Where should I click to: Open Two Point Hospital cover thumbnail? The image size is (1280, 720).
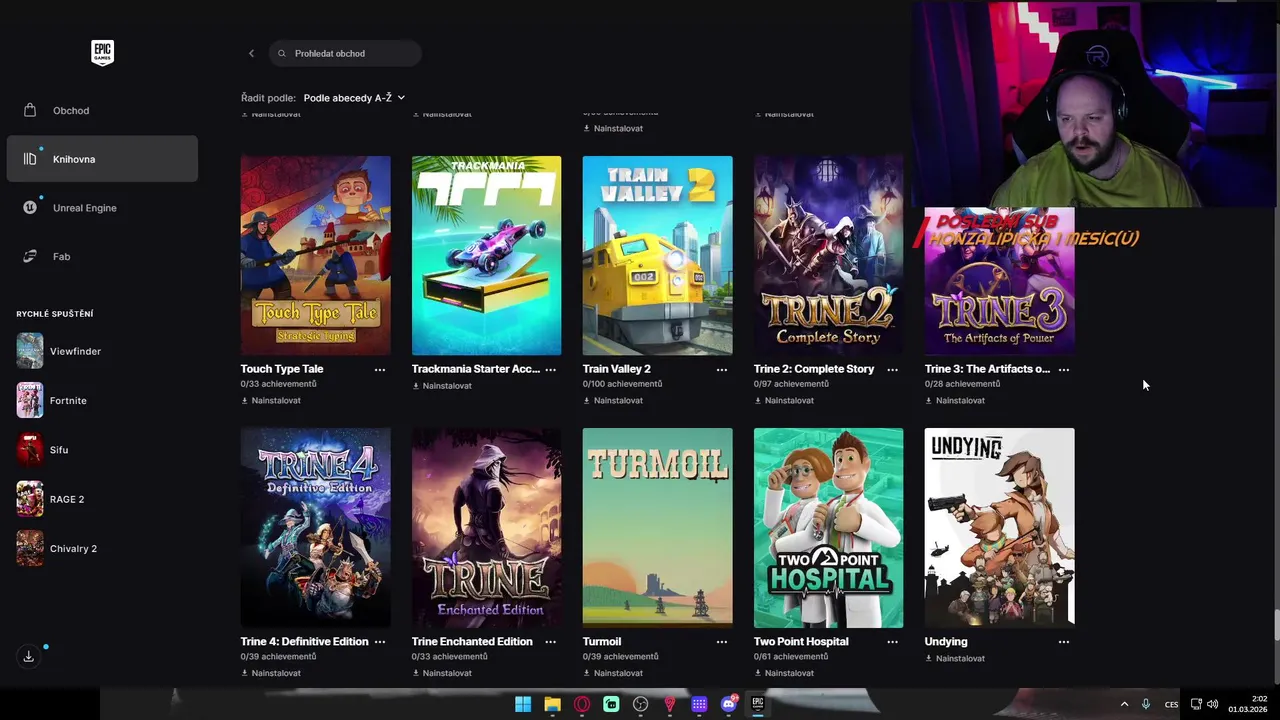pos(829,528)
